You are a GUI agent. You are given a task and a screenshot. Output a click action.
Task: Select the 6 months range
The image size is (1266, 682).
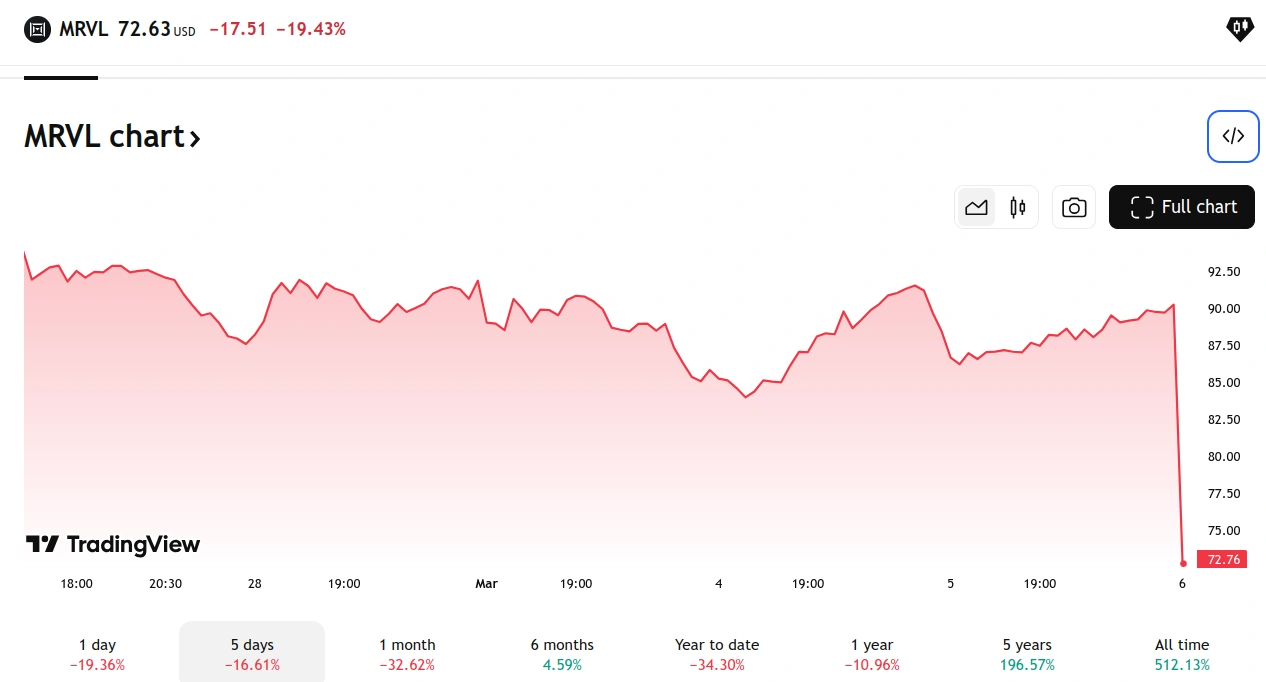[562, 654]
